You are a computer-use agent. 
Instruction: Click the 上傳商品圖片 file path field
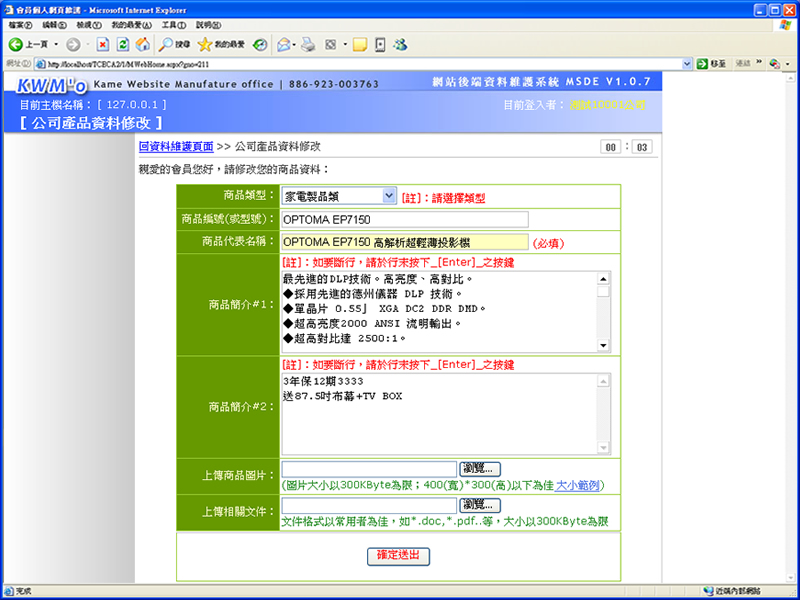[x=369, y=469]
